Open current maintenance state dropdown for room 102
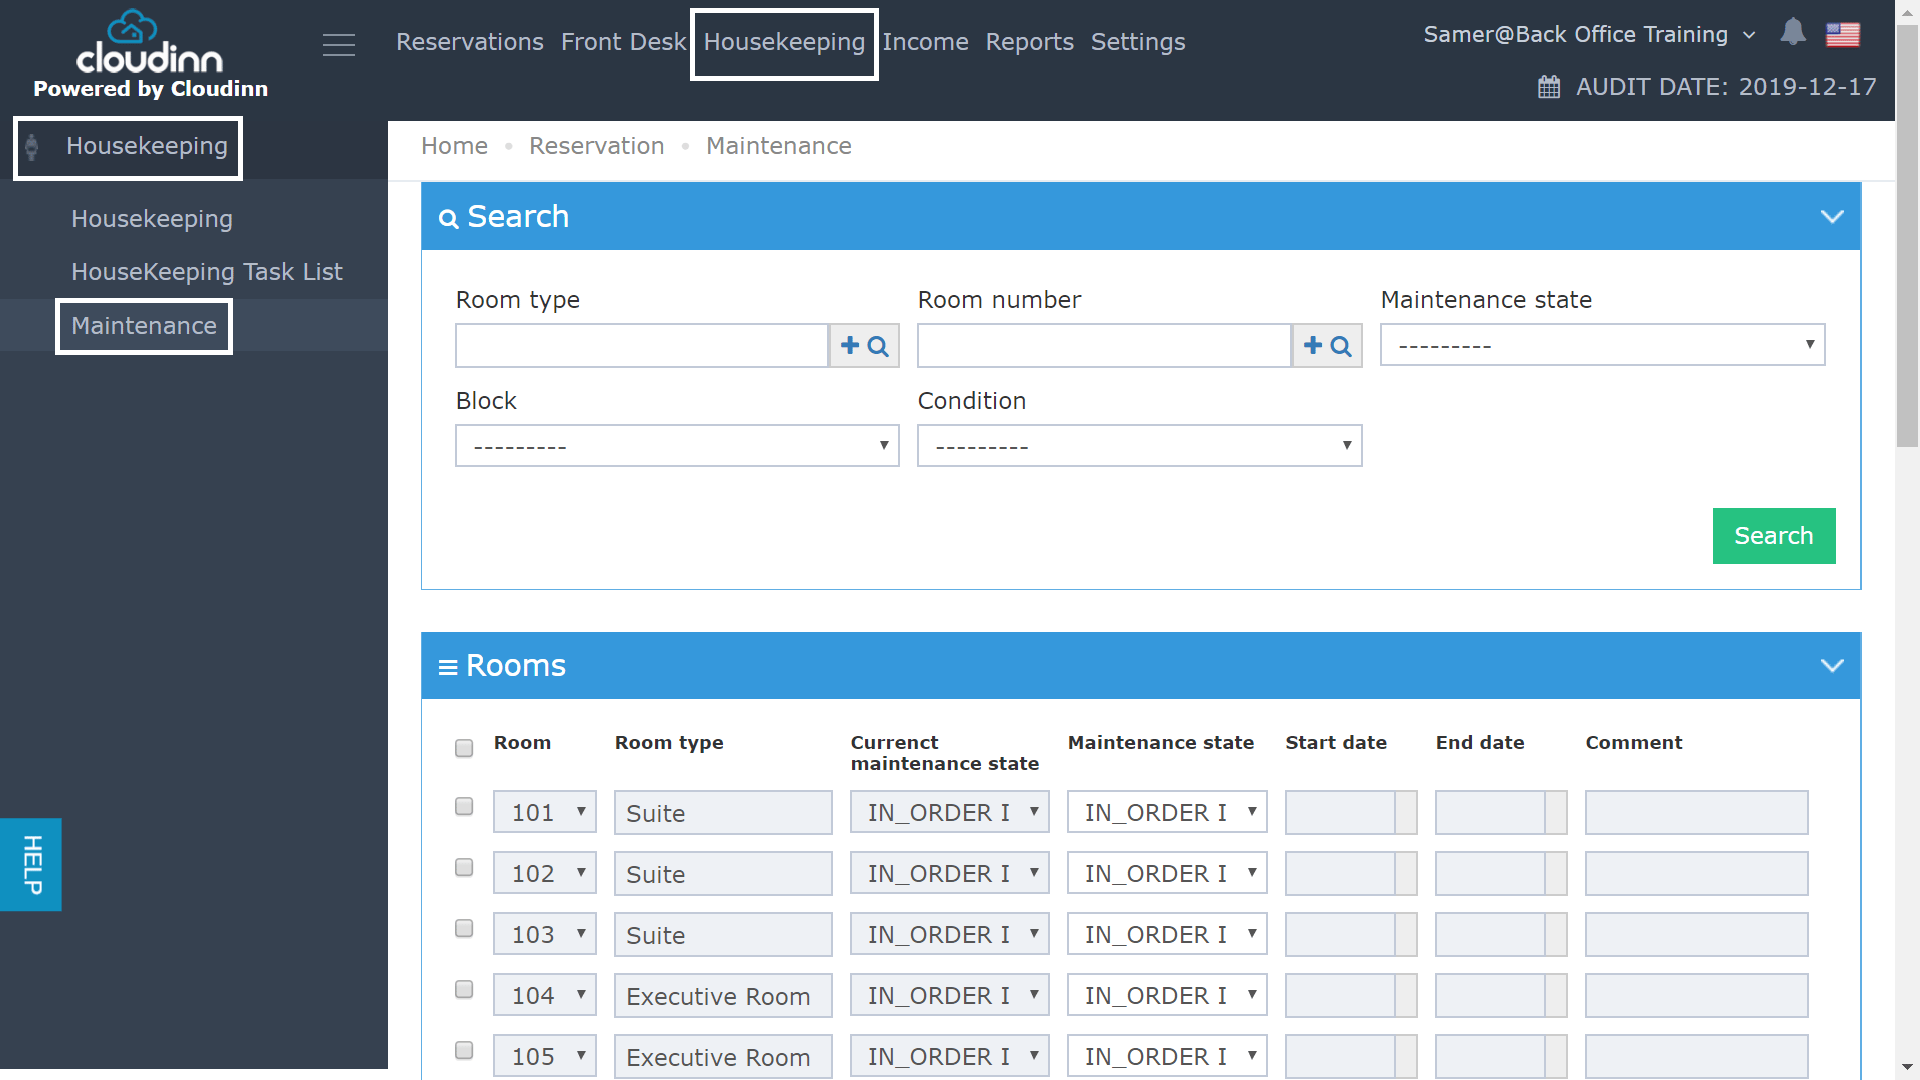The image size is (1920, 1080). coord(950,873)
